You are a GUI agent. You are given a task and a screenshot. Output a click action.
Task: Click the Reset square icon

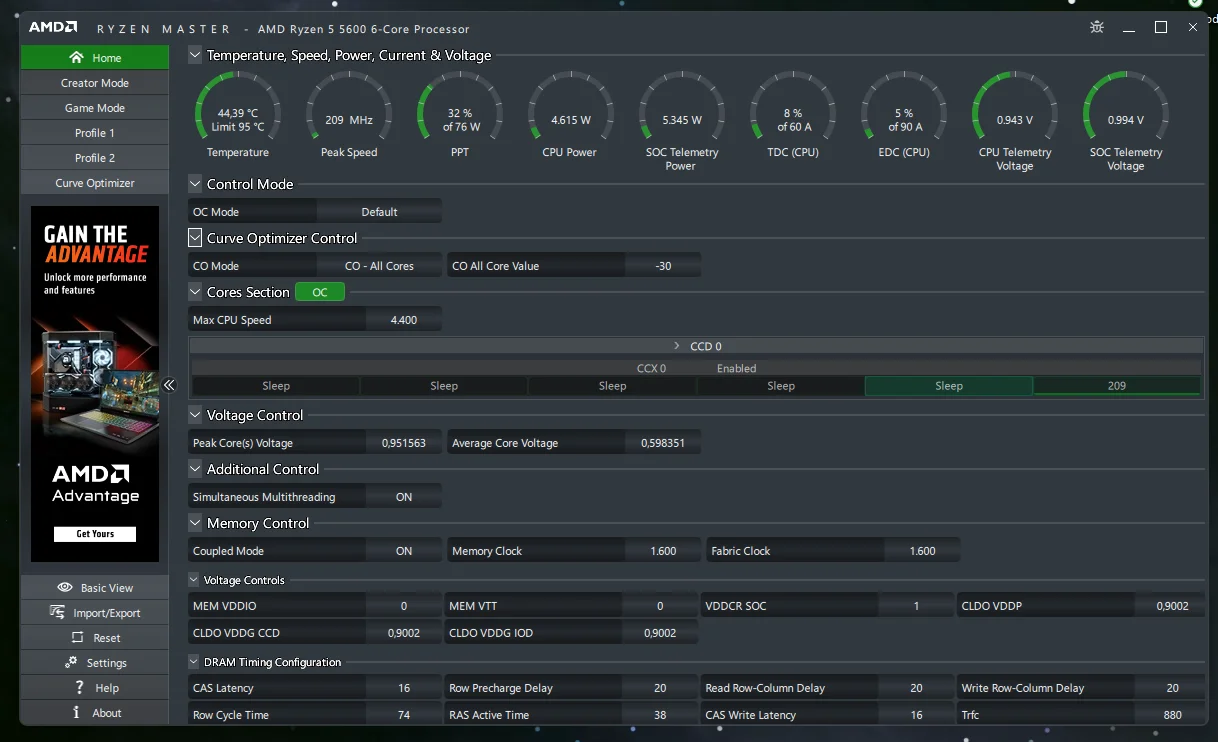77,638
